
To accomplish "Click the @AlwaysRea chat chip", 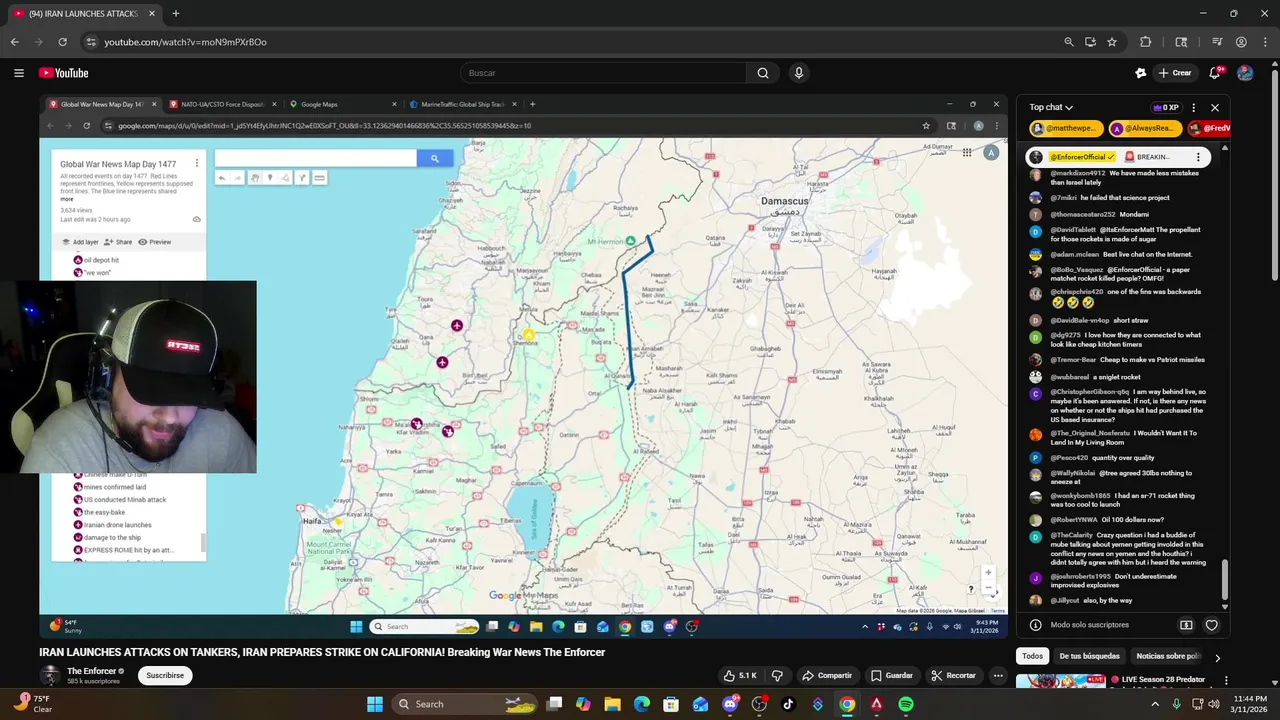I will coord(1146,129).
